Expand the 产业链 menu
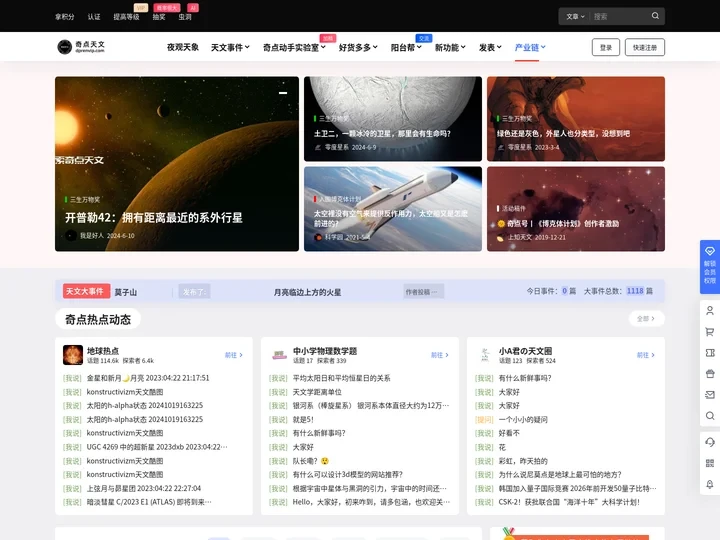This screenshot has width=720, height=540. [530, 47]
